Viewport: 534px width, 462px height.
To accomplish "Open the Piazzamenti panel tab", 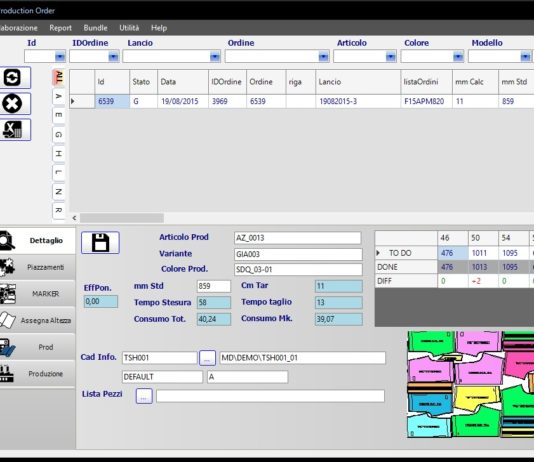I will [37, 267].
